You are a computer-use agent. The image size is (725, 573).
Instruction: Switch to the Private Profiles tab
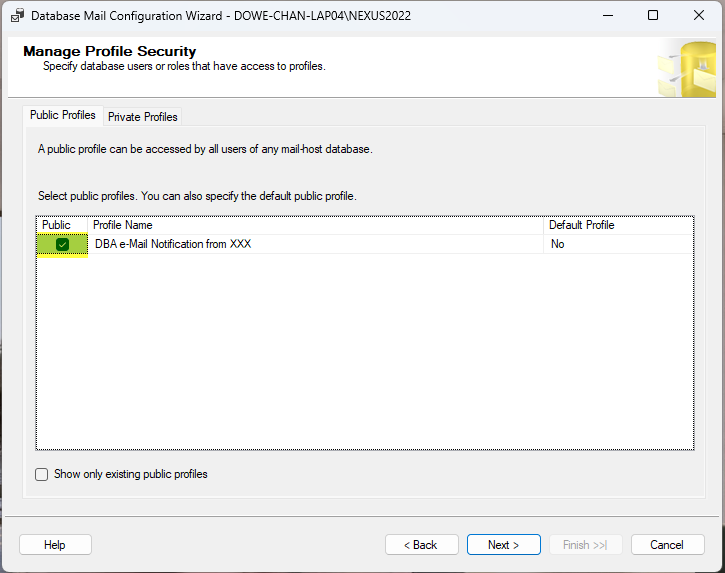pos(143,117)
